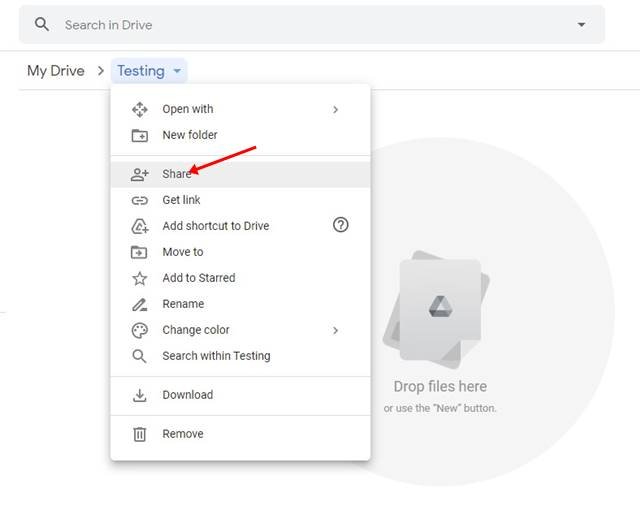Click the Drive logo drop zone graphic
640x514 pixels.
437,309
